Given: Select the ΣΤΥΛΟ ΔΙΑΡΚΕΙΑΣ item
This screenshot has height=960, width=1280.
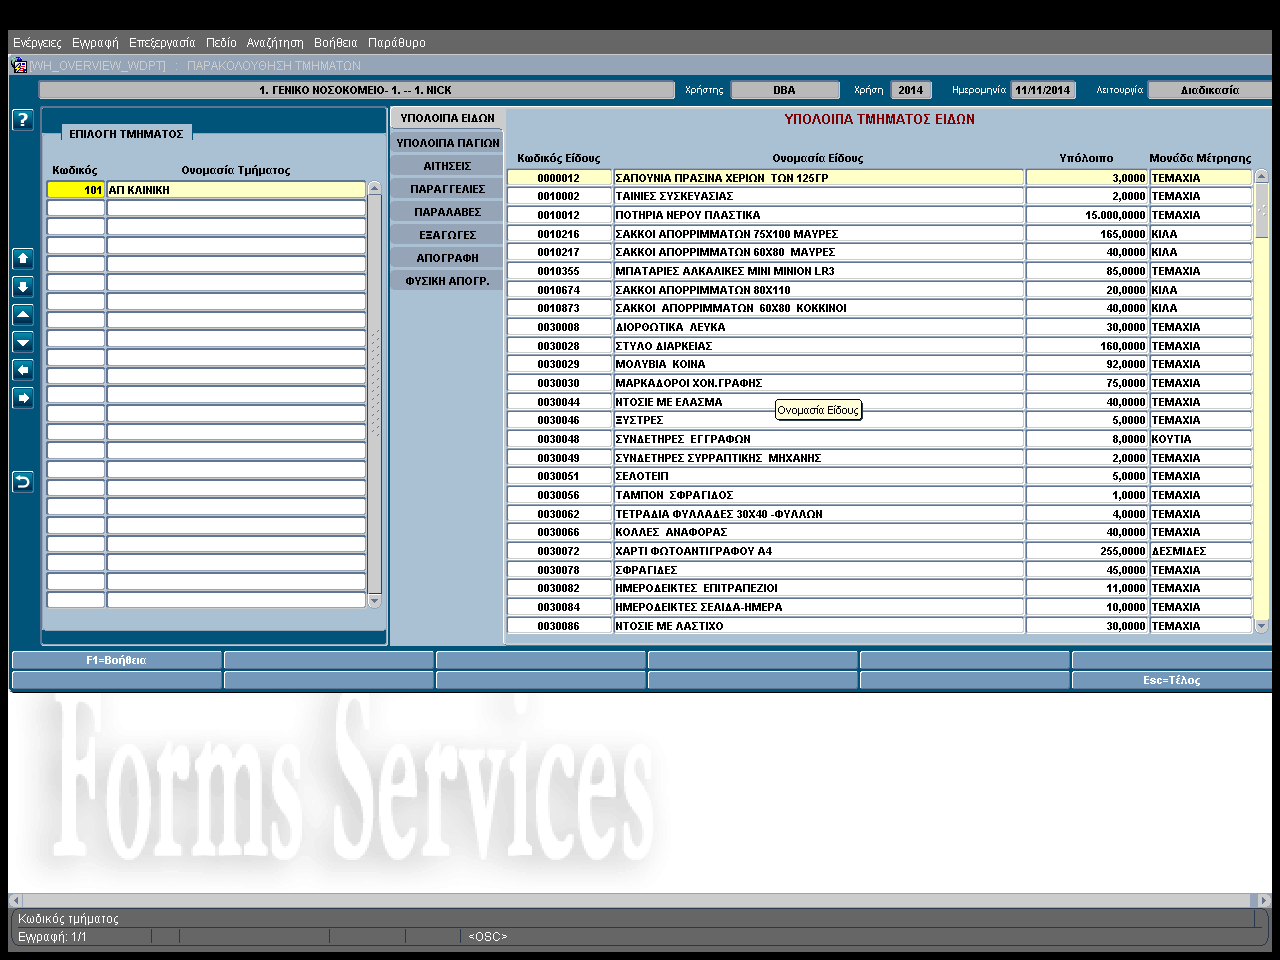Looking at the screenshot, I should tap(818, 346).
